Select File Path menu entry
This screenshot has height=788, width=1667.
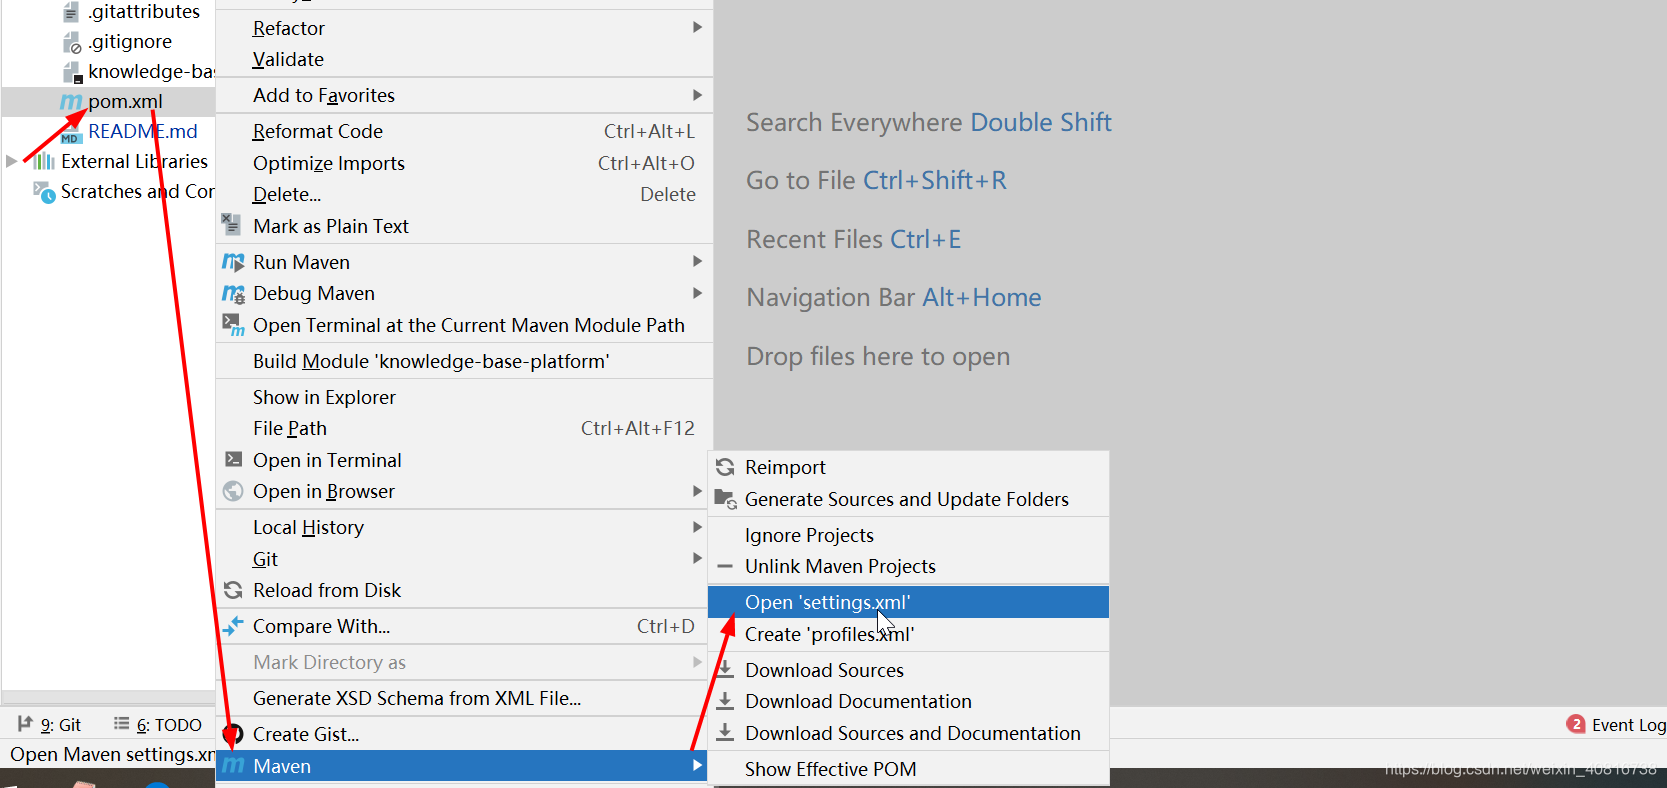pyautogui.click(x=464, y=428)
